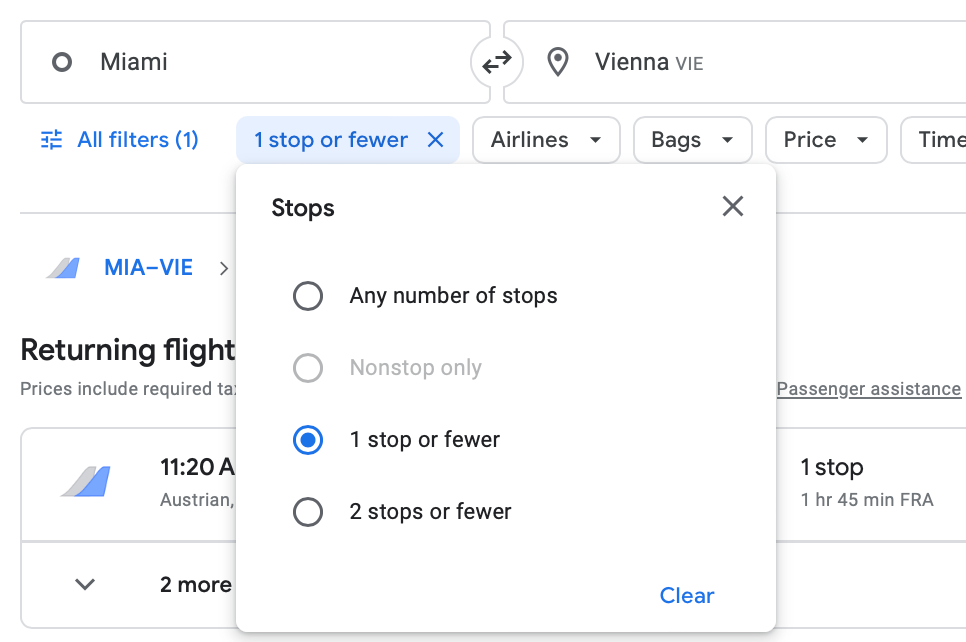This screenshot has height=642, width=966.
Task: Open the Passenger assistance link
Action: coord(868,389)
